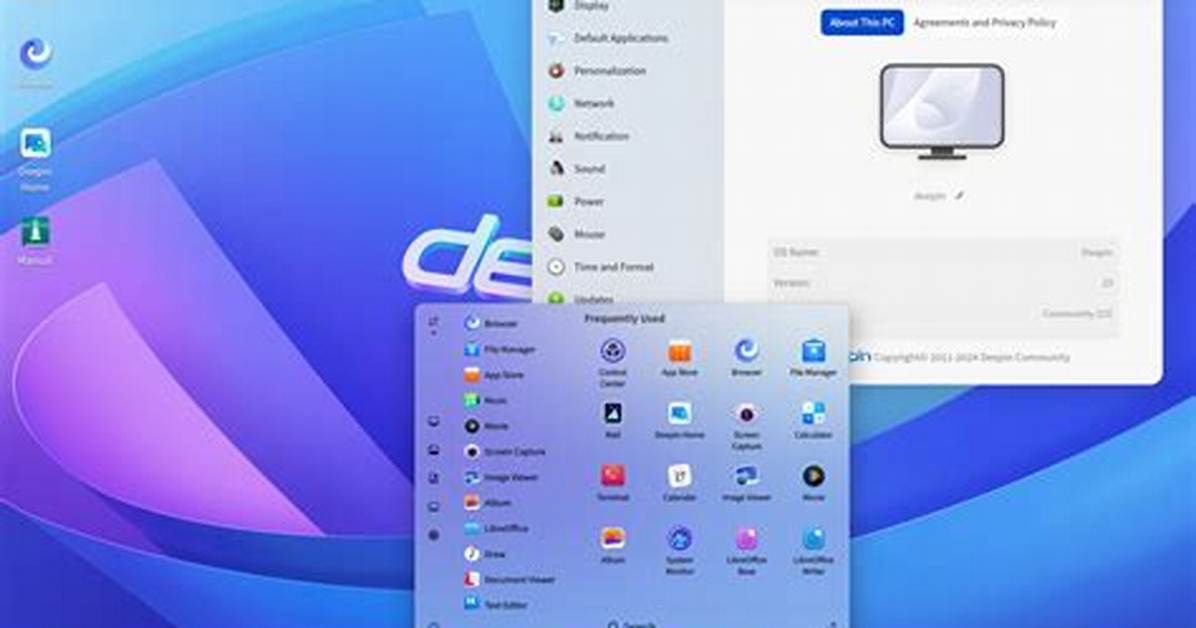The image size is (1196, 628).
Task: Open Deepin Home in the launcher grid
Action: (680, 414)
